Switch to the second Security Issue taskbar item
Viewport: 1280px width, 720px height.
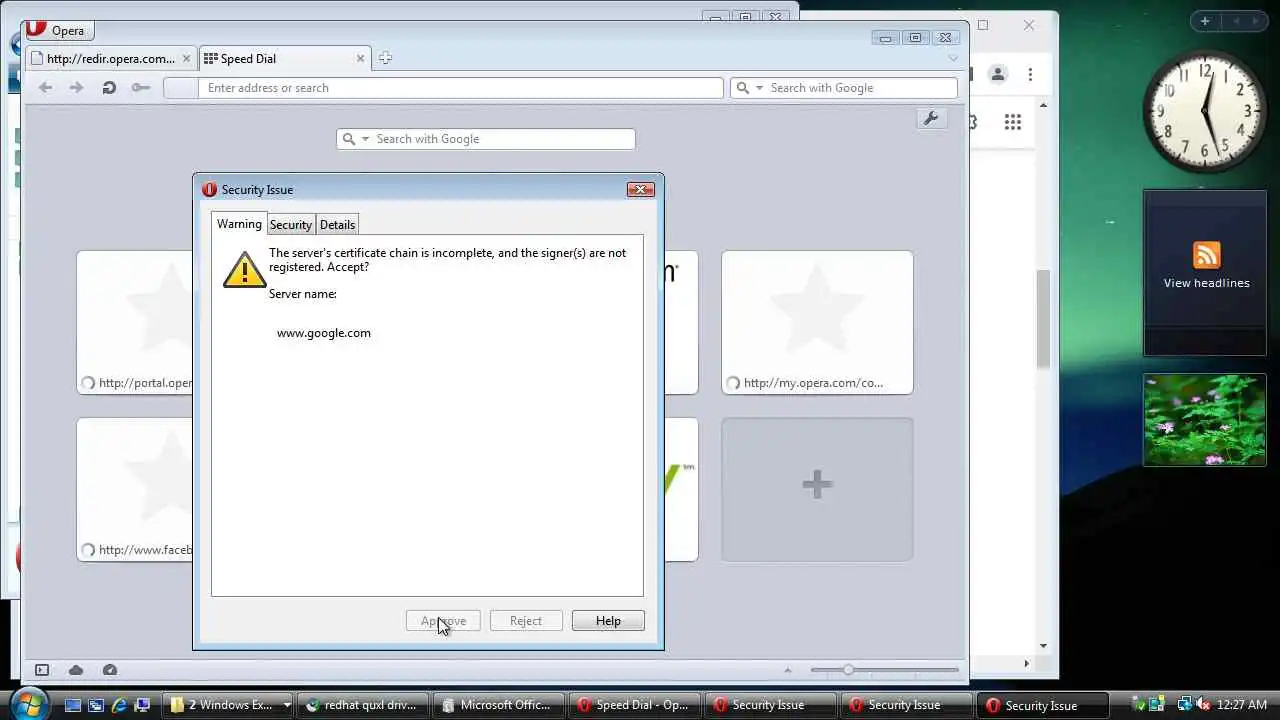click(x=909, y=705)
